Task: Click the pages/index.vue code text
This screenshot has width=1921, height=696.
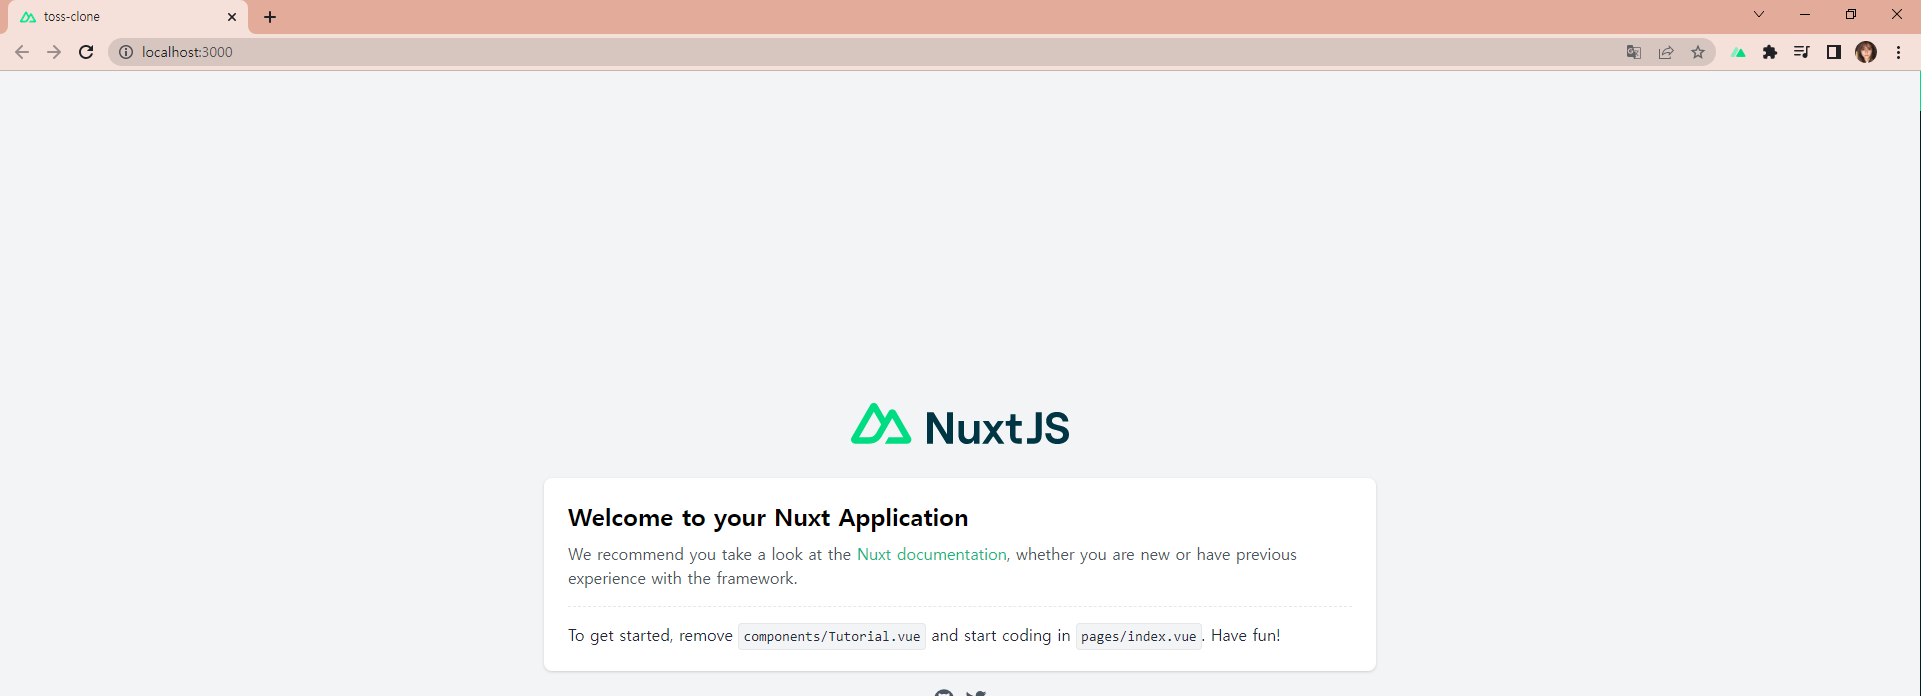Action: tap(1138, 636)
